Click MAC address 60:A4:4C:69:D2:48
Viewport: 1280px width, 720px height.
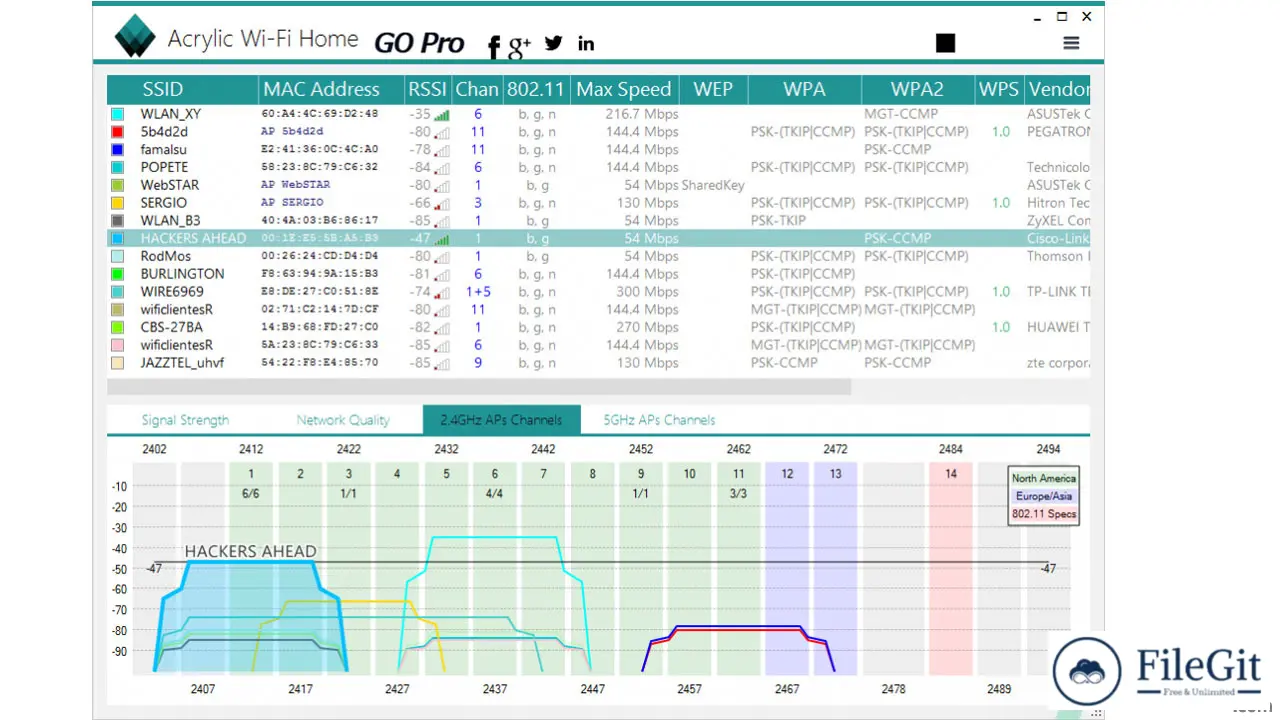320,114
